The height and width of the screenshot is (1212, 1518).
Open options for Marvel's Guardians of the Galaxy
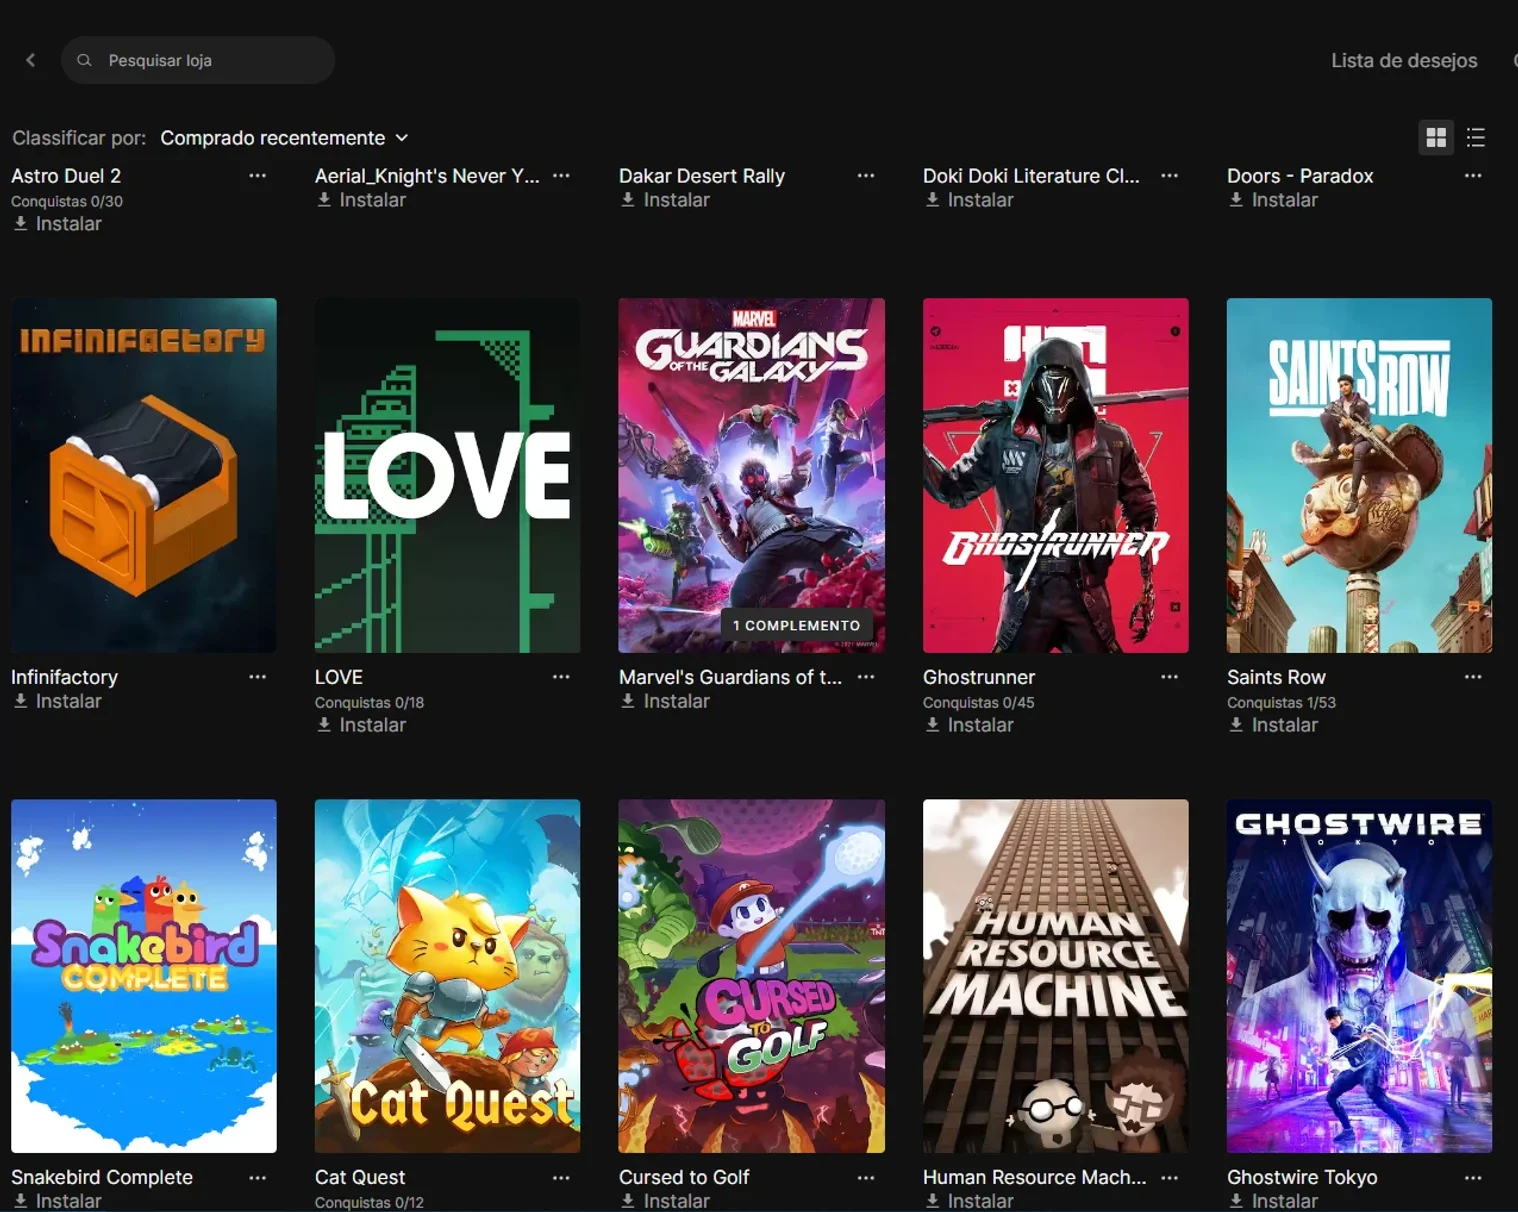tap(866, 677)
